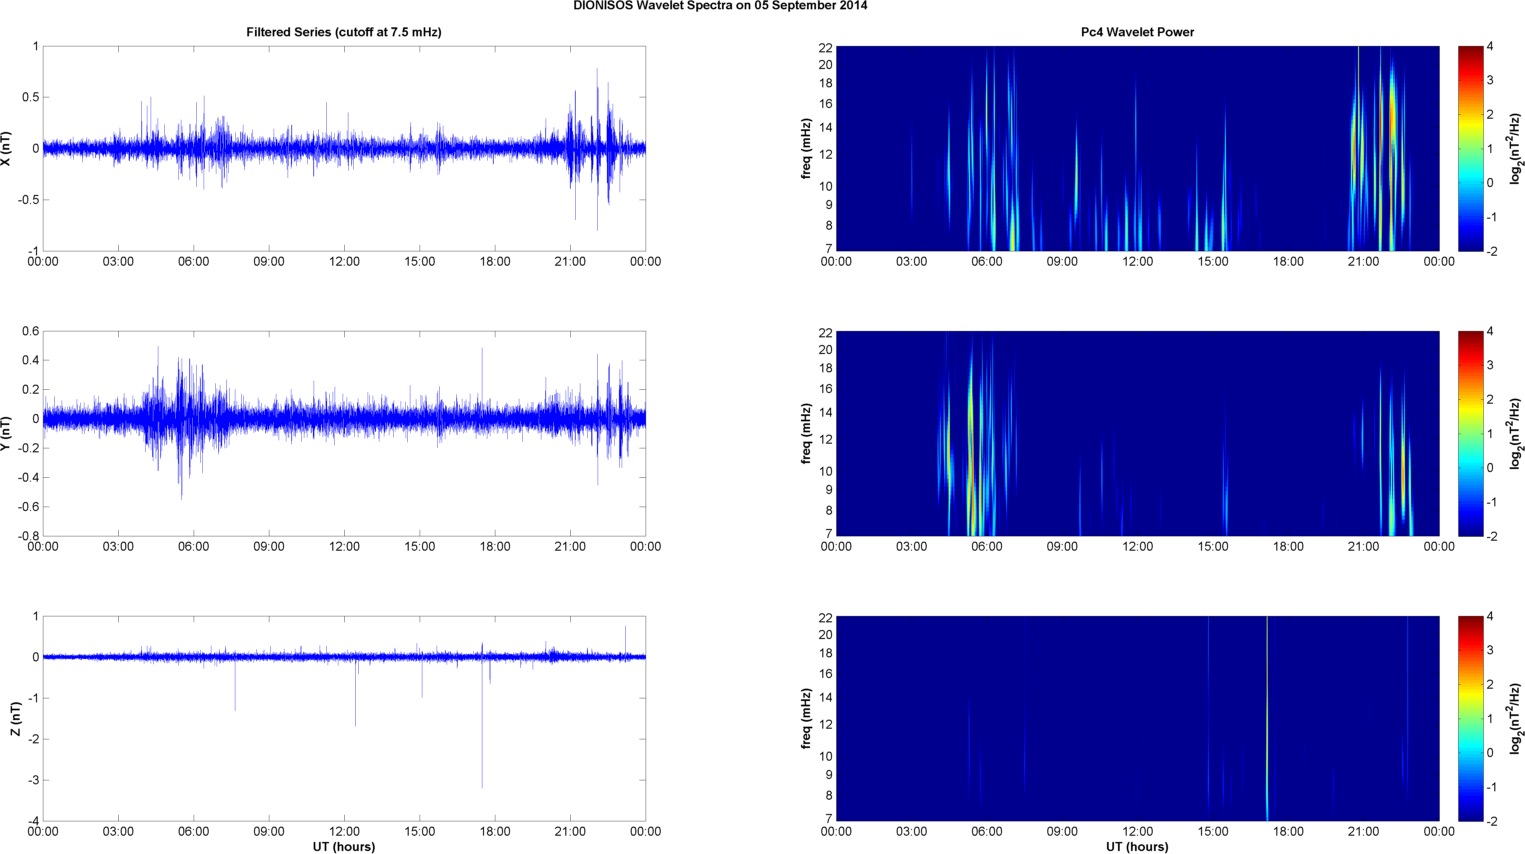Click the 0.6 tick on the Y (nT) axis
Screen dimensions: 1525x854
tap(30, 331)
